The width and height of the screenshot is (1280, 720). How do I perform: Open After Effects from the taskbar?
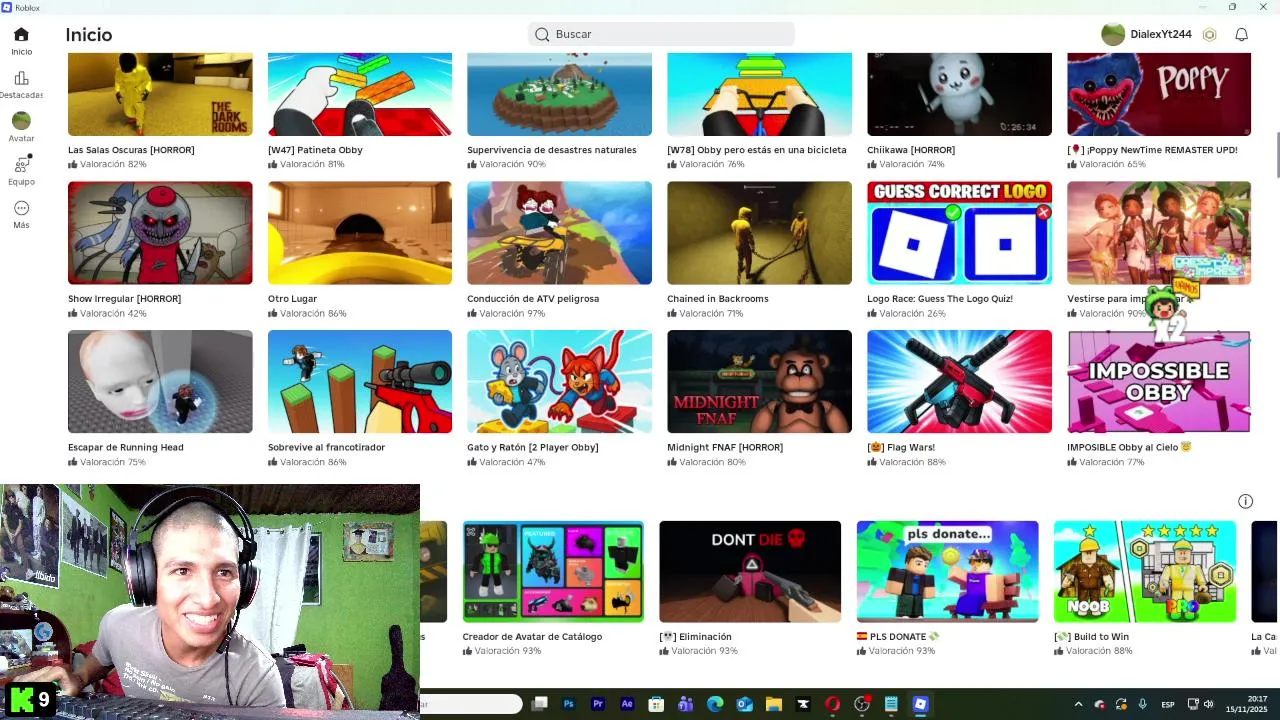point(627,704)
